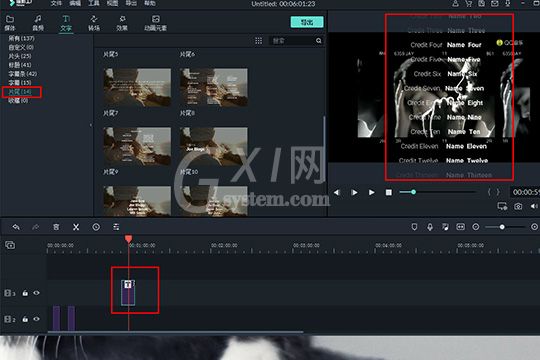Open the 导出 menu in menu bar
This screenshot has height=360, width=540.
(x=131, y=3)
